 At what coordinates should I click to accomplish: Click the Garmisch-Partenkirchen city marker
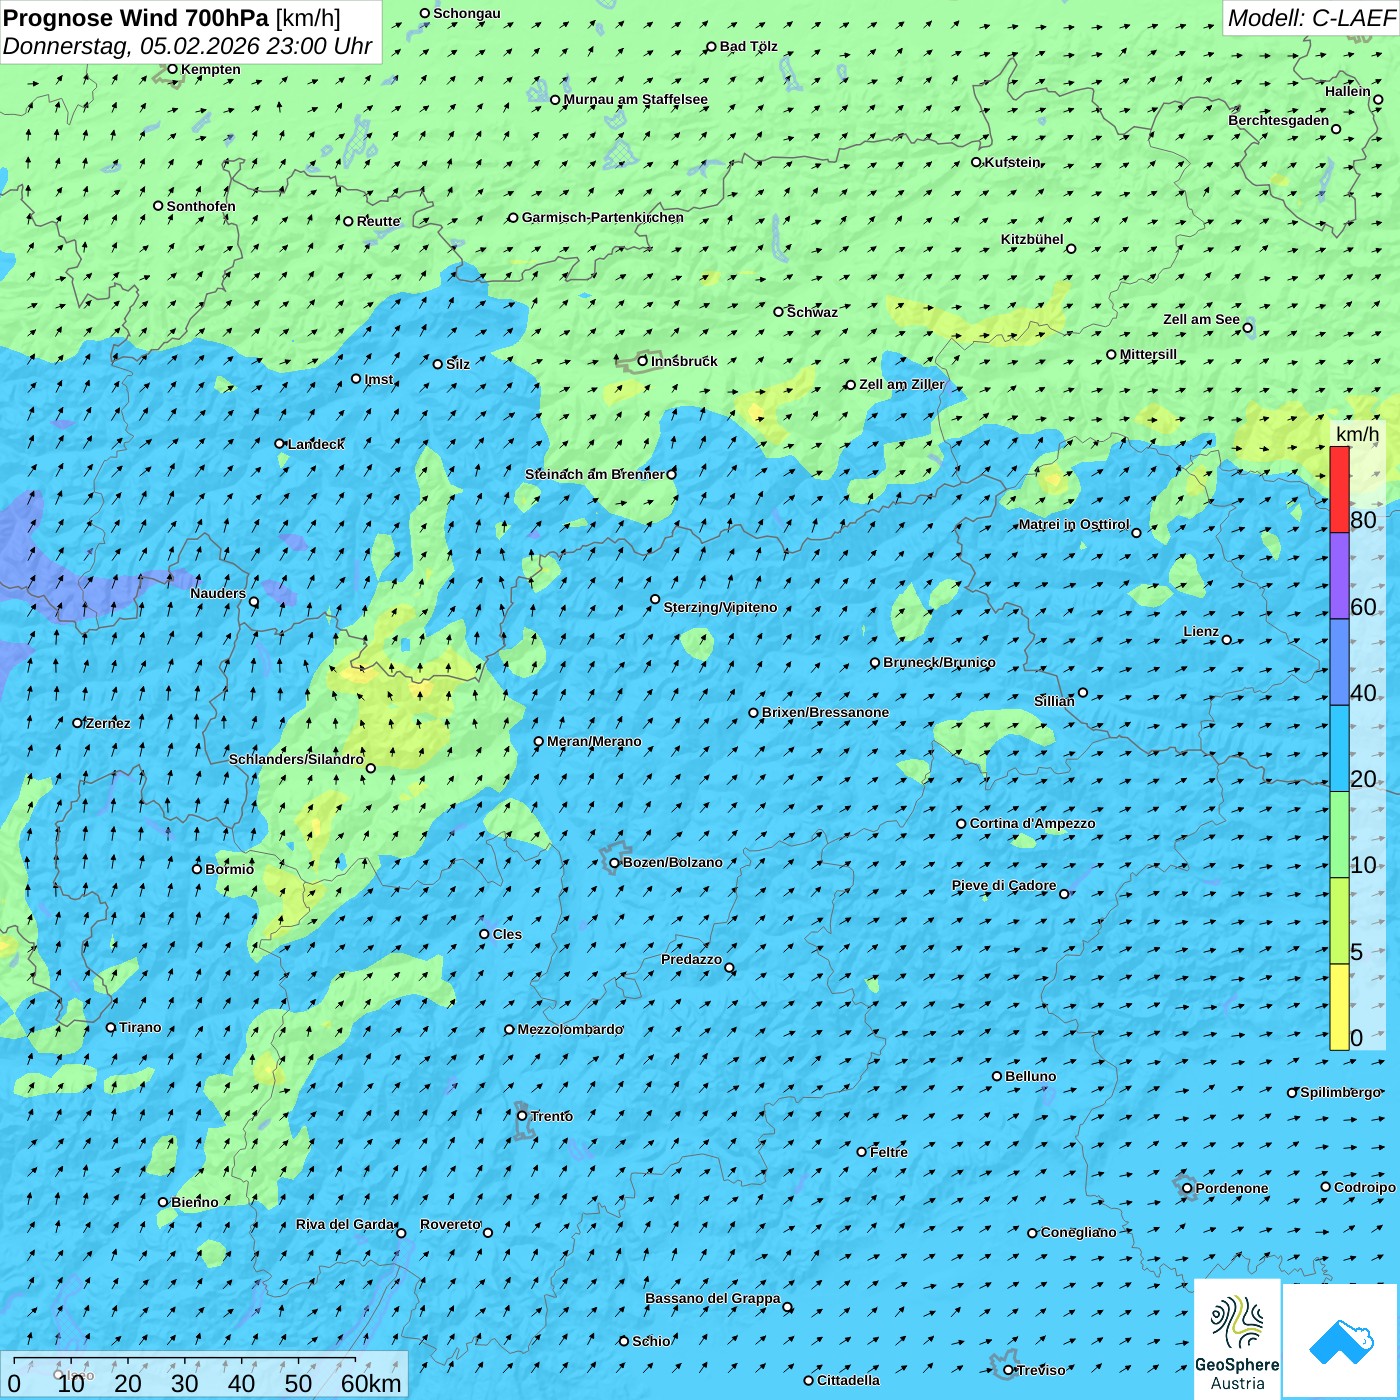[x=514, y=218]
